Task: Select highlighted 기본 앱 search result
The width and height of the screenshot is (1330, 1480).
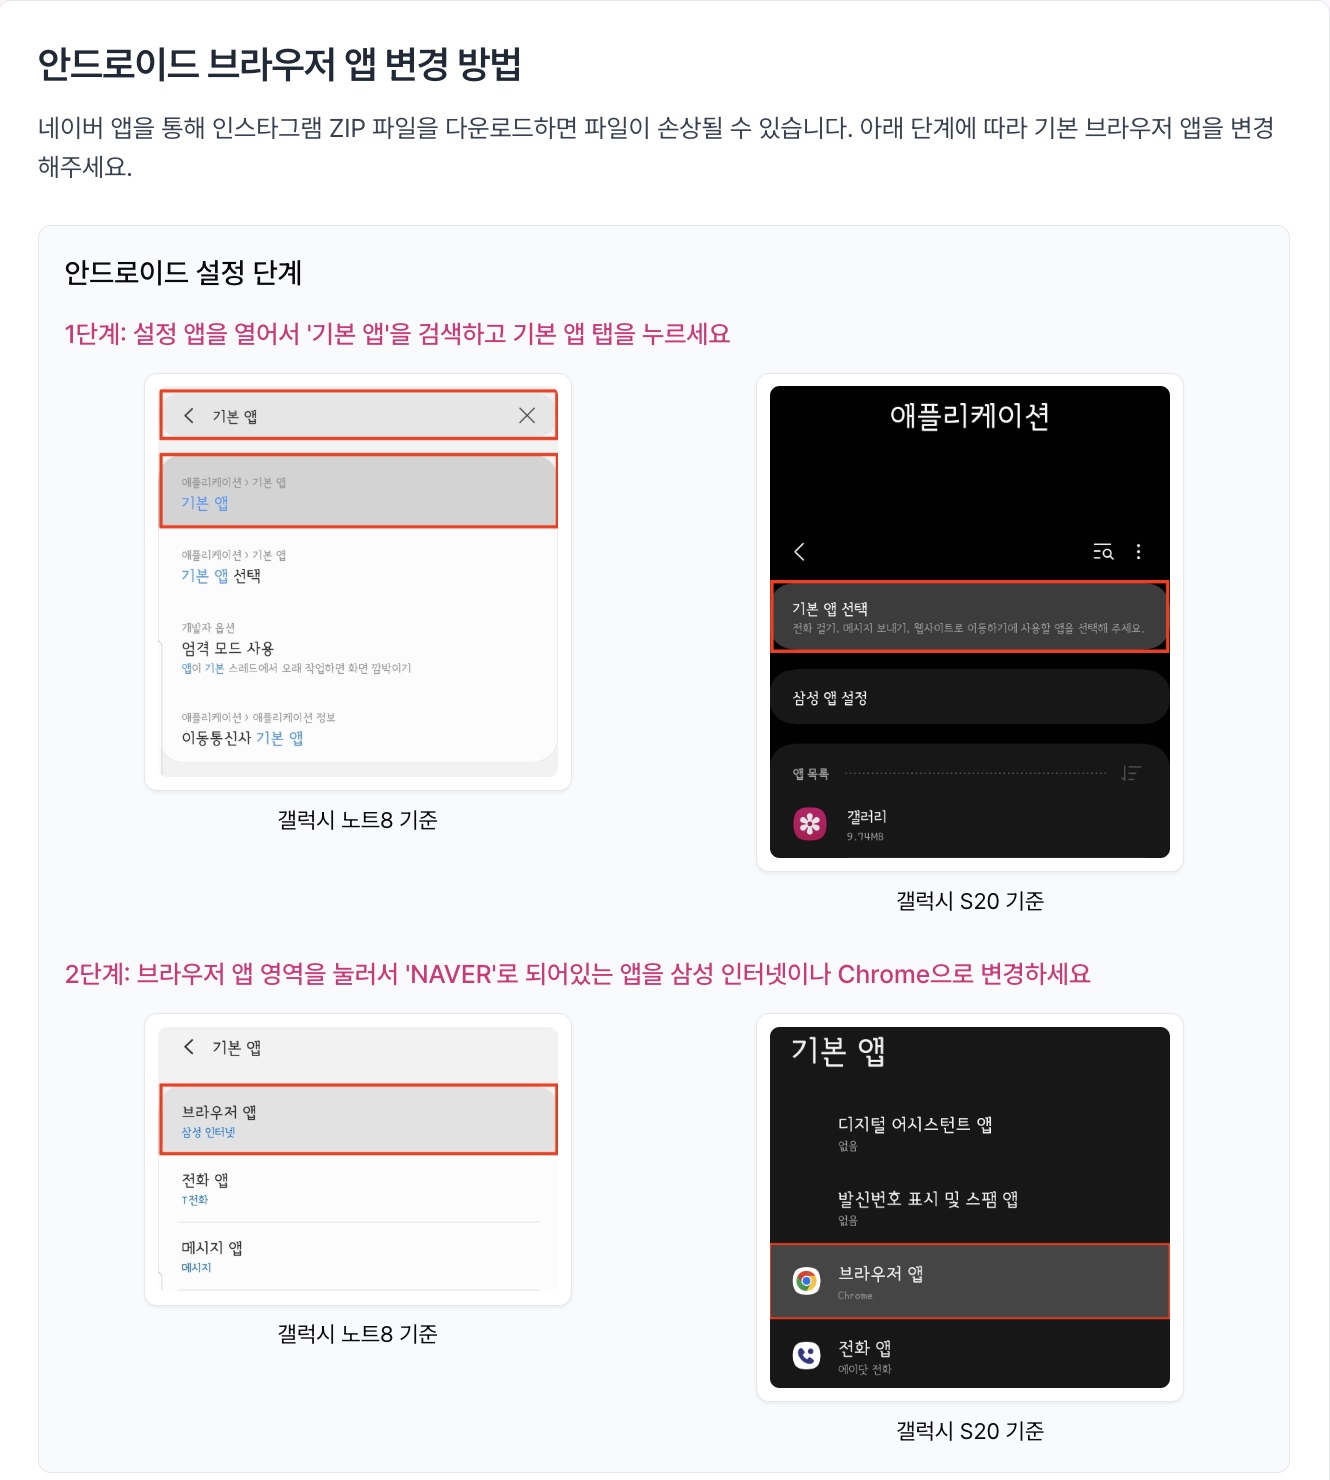Action: 358,491
